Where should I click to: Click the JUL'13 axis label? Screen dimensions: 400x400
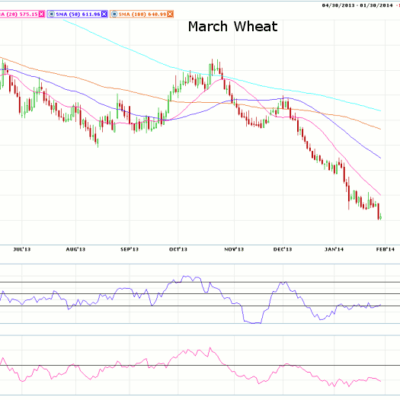22,249
